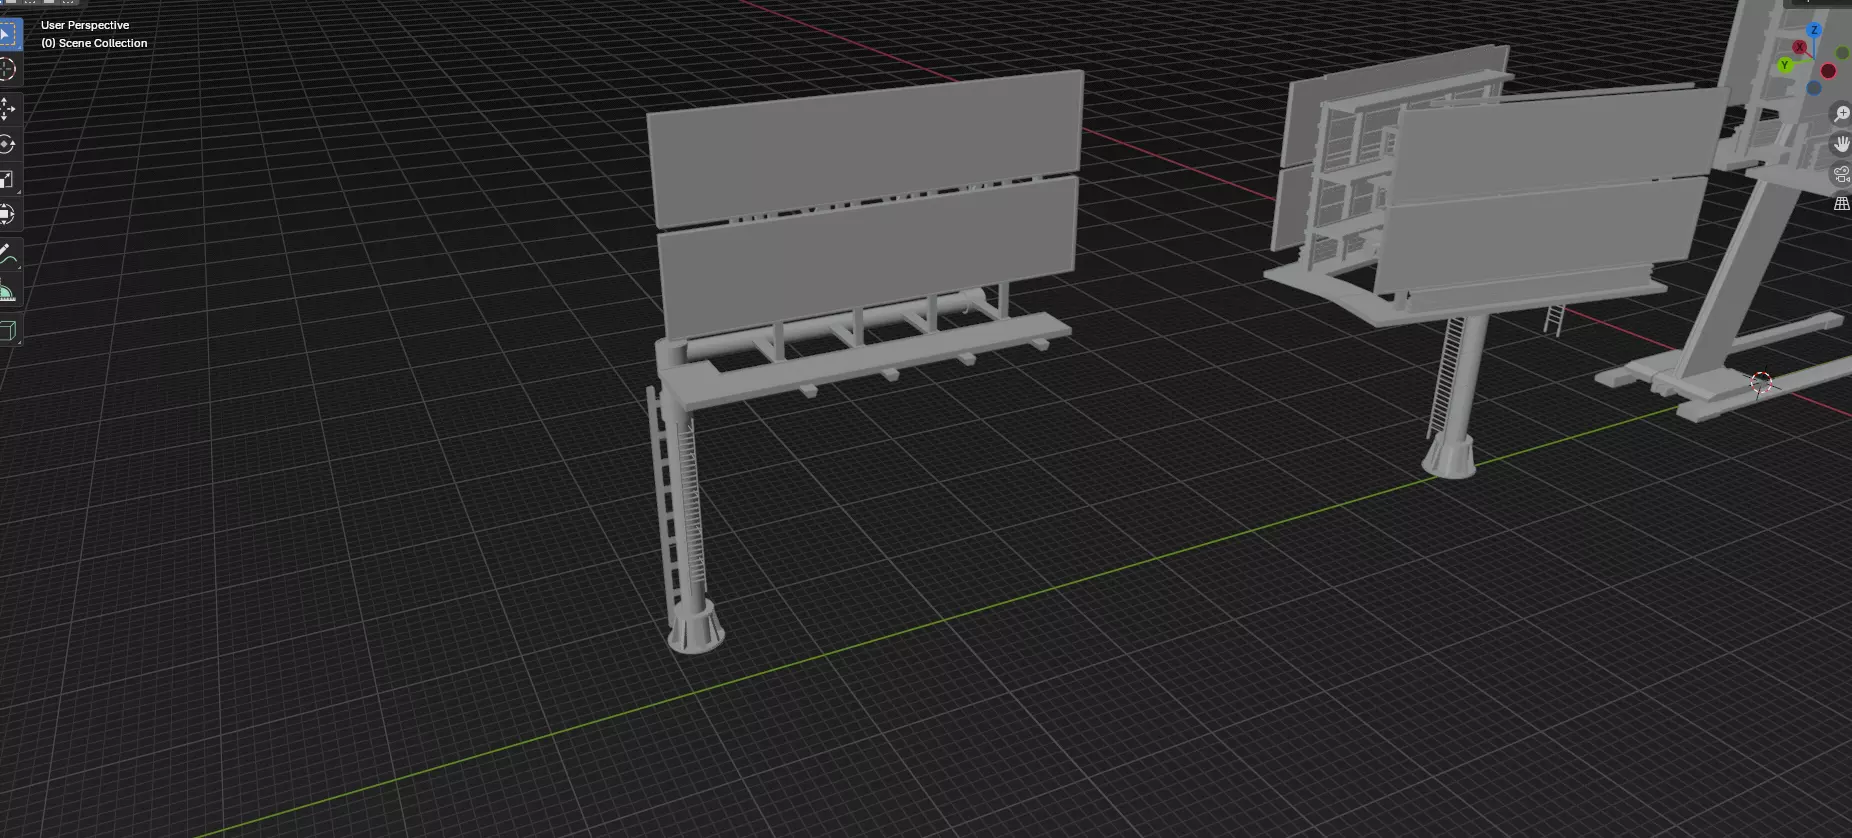
Task: Click the negative Z blue gizmo circle
Action: [1814, 88]
